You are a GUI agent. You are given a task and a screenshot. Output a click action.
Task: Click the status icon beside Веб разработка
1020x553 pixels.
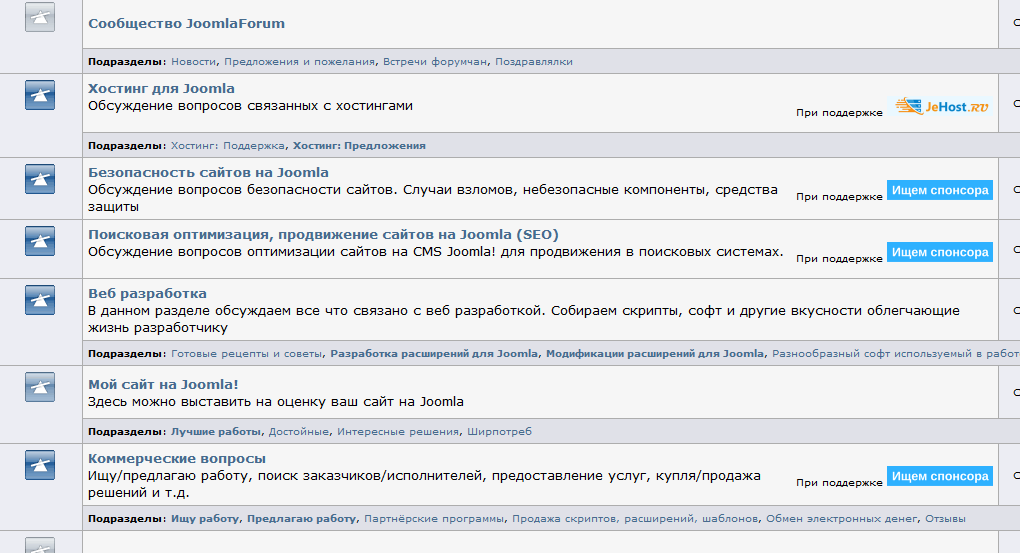40,299
